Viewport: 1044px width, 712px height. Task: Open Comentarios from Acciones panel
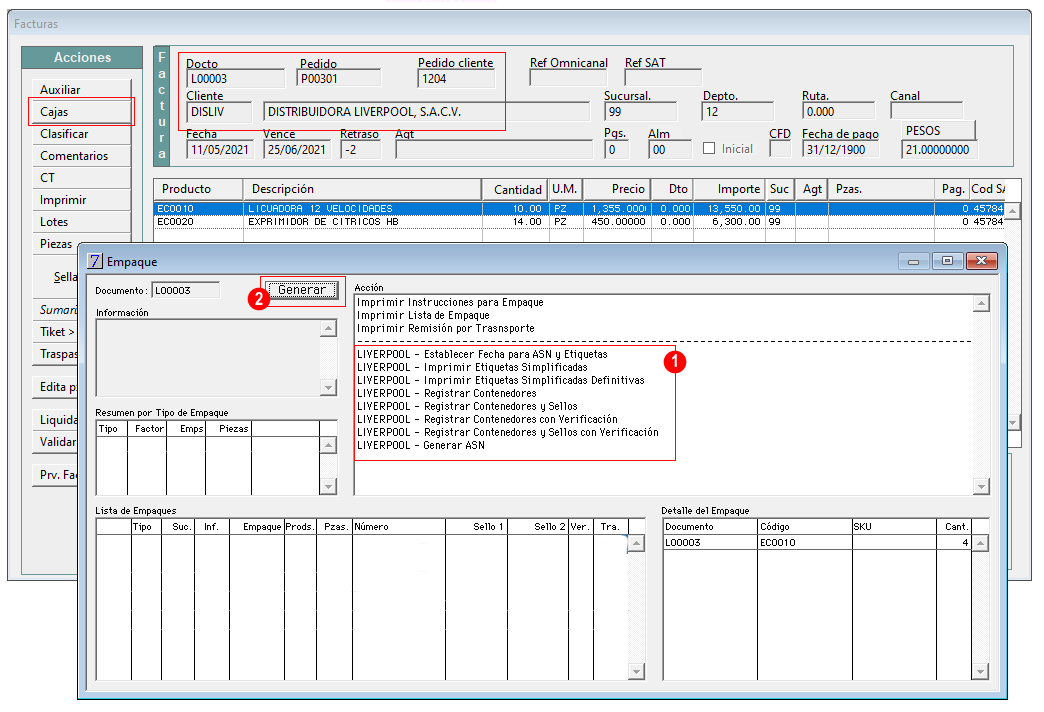pyautogui.click(x=81, y=155)
